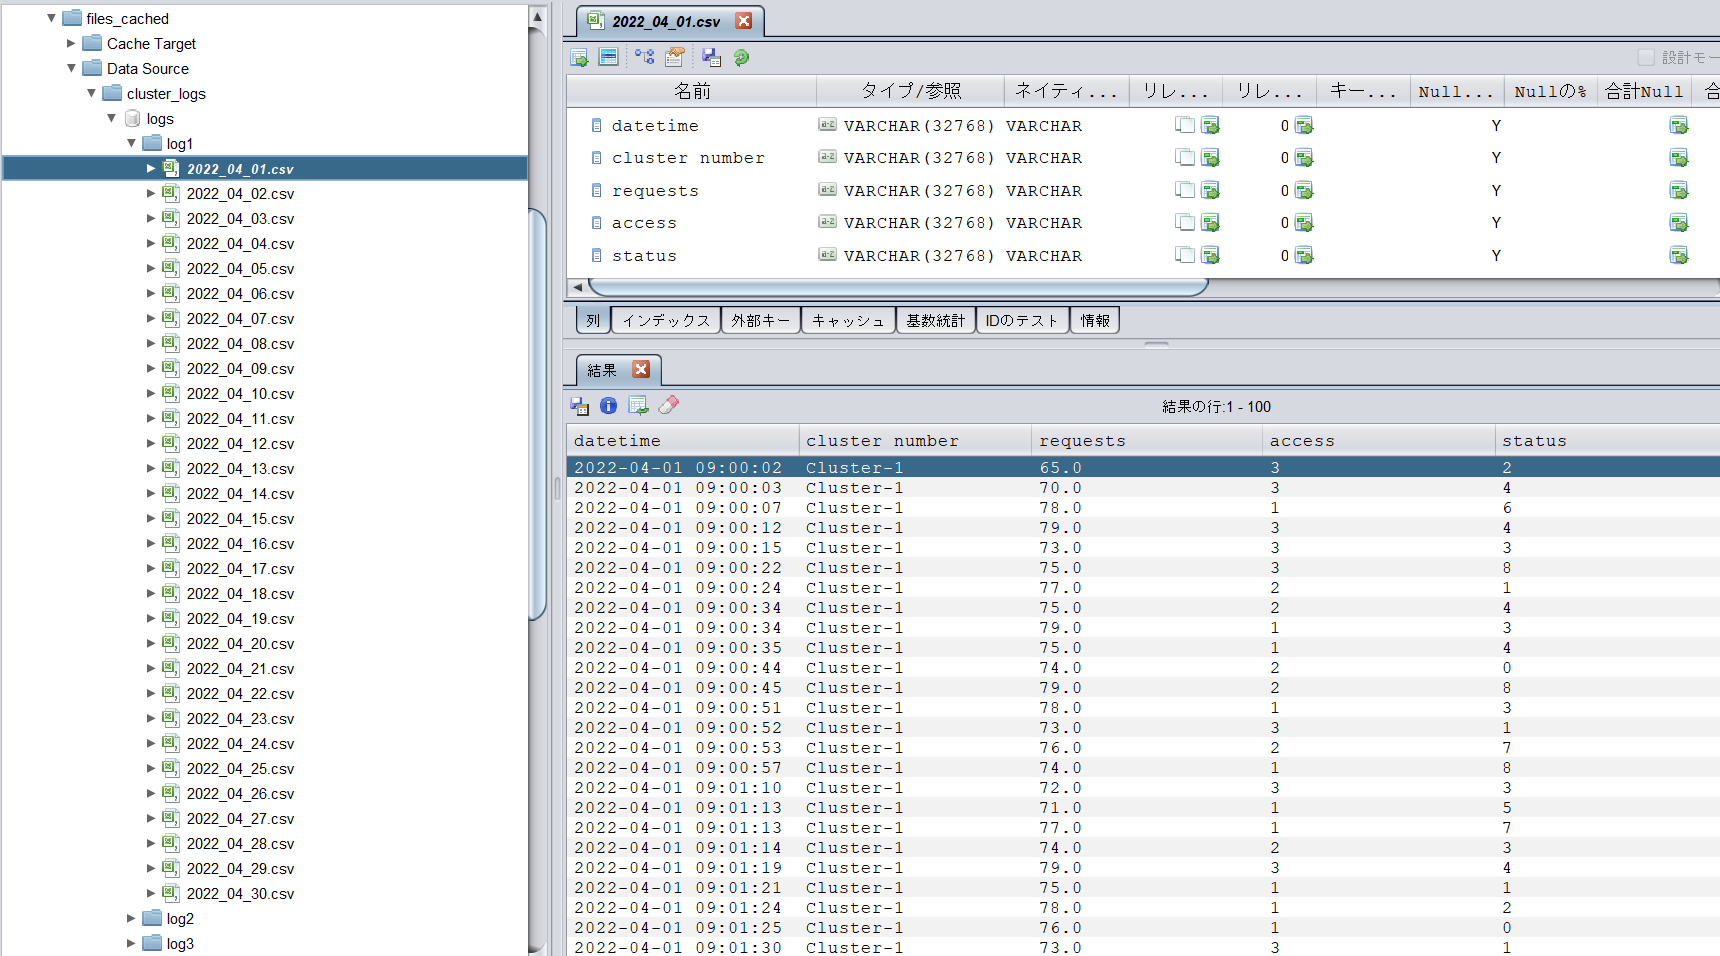The width and height of the screenshot is (1720, 956).
Task: Click the tree pane vertical scrollbar thumb
Action: 537,414
